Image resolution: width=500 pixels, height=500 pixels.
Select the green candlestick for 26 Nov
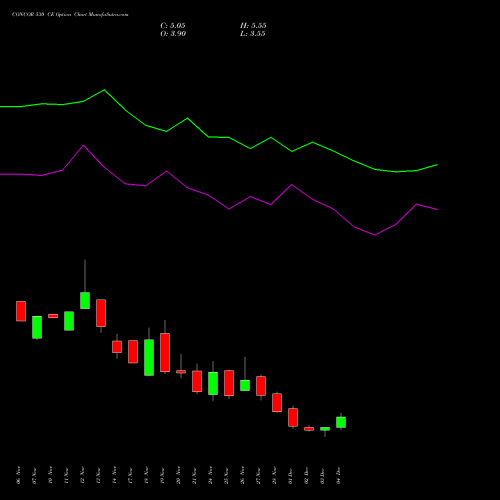[x=245, y=385]
